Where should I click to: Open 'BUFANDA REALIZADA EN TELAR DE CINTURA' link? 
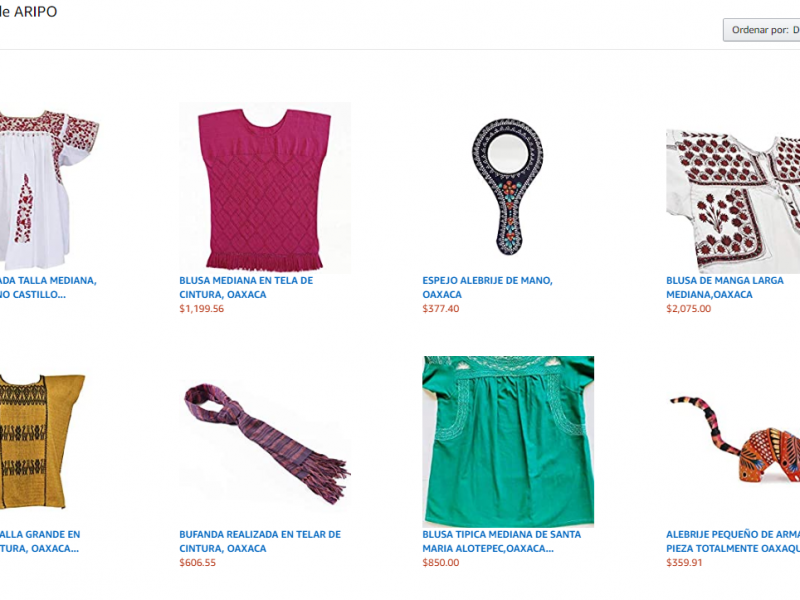[x=260, y=541]
